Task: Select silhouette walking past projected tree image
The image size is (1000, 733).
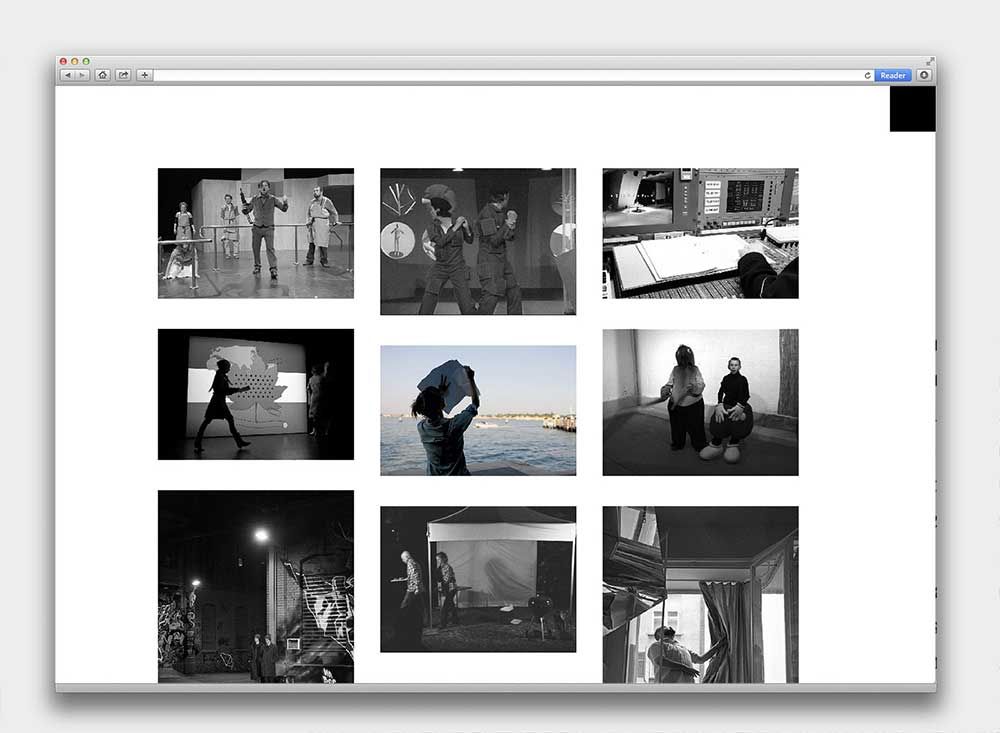Action: (x=256, y=394)
